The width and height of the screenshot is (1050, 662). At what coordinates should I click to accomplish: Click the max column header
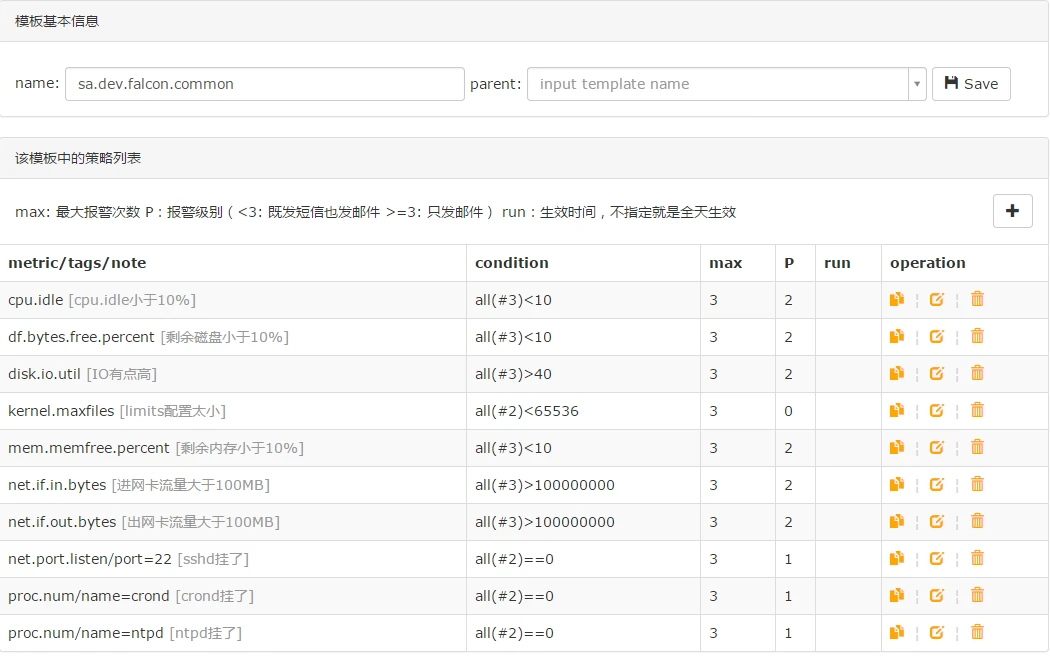(x=726, y=263)
